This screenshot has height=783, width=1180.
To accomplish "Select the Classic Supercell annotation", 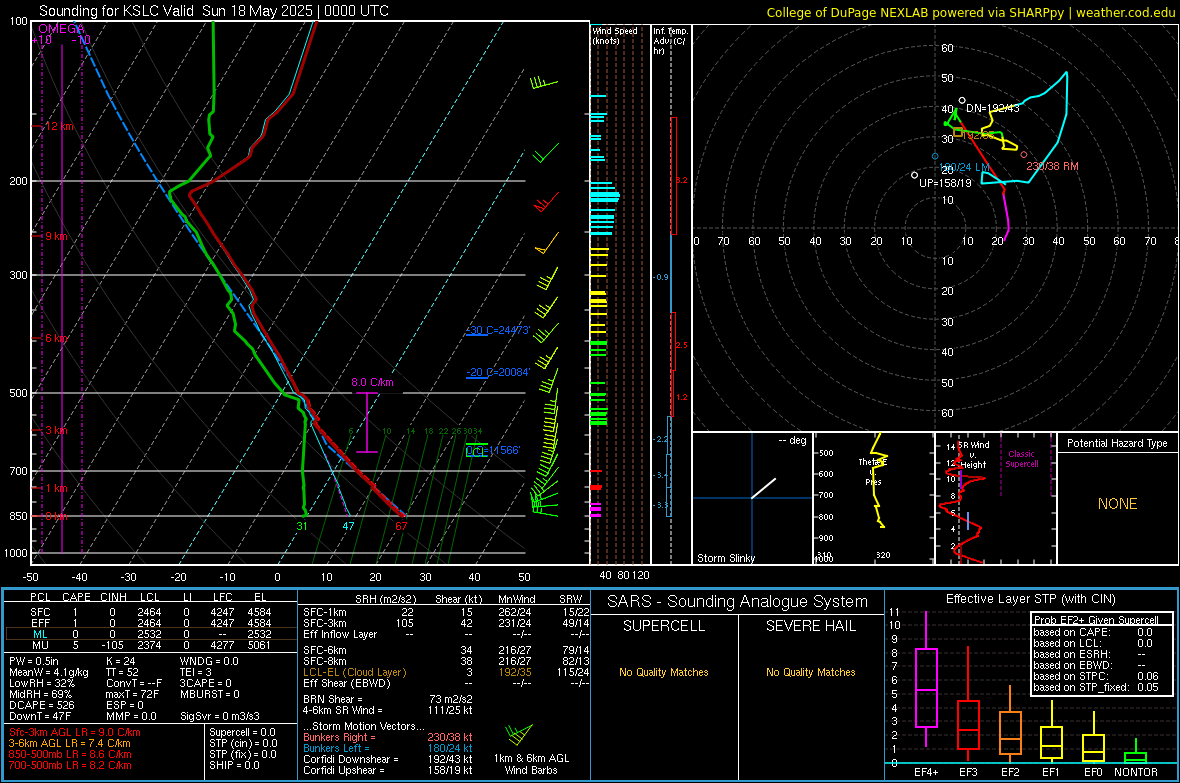I will pyautogui.click(x=1021, y=459).
